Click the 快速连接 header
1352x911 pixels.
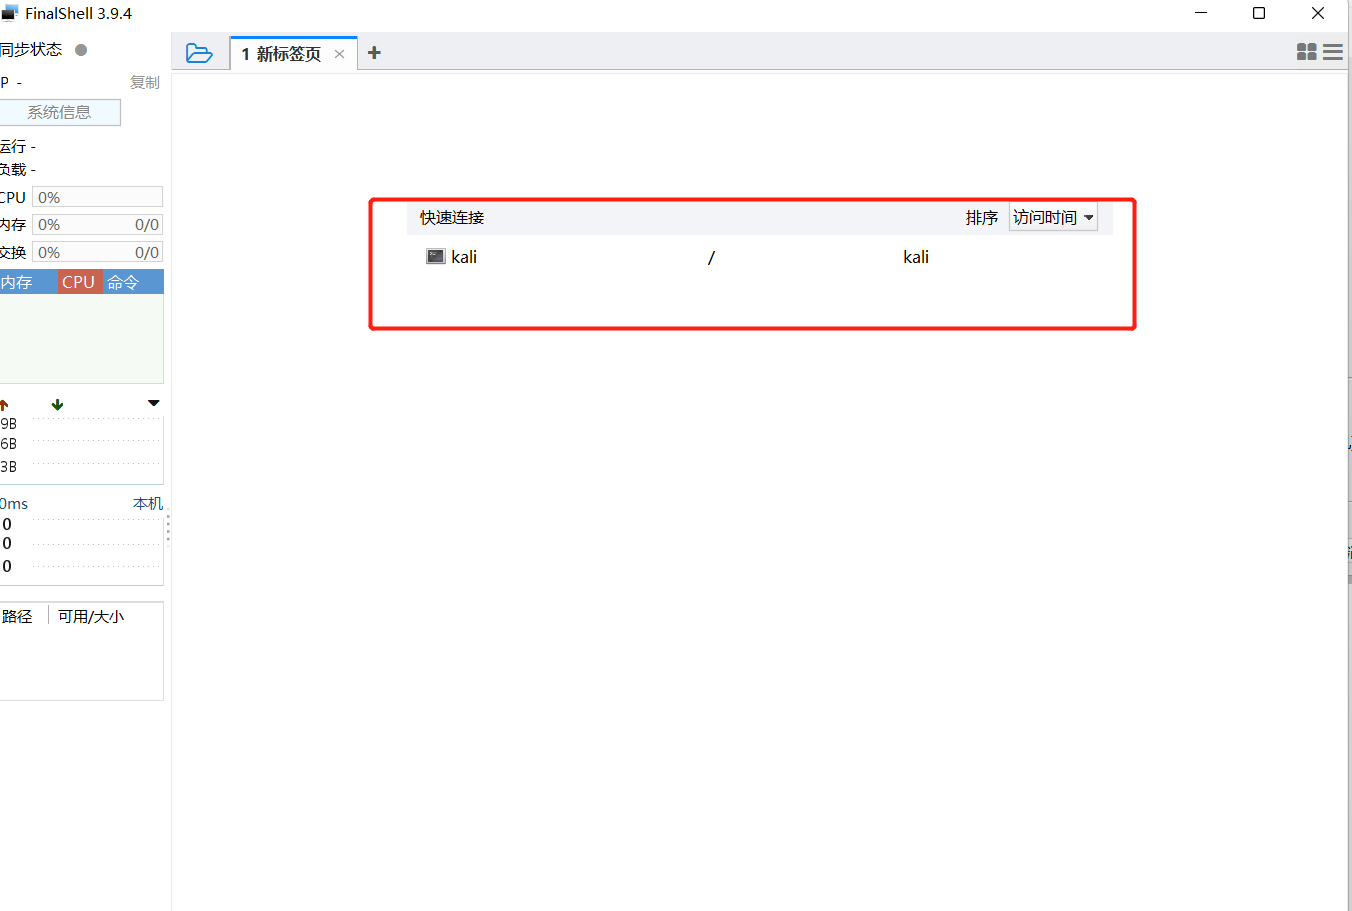coord(452,217)
